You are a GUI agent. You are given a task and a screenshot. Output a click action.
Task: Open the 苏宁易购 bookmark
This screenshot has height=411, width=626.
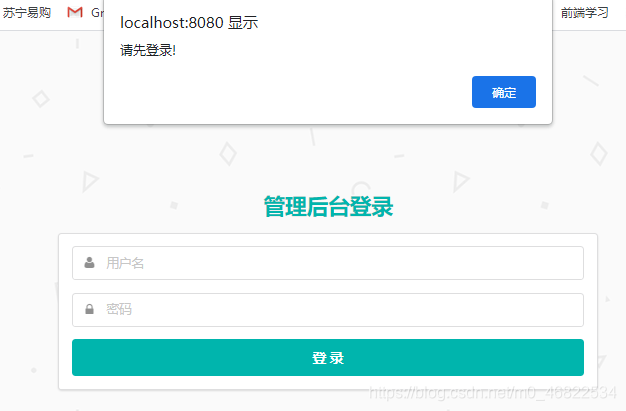(x=26, y=13)
